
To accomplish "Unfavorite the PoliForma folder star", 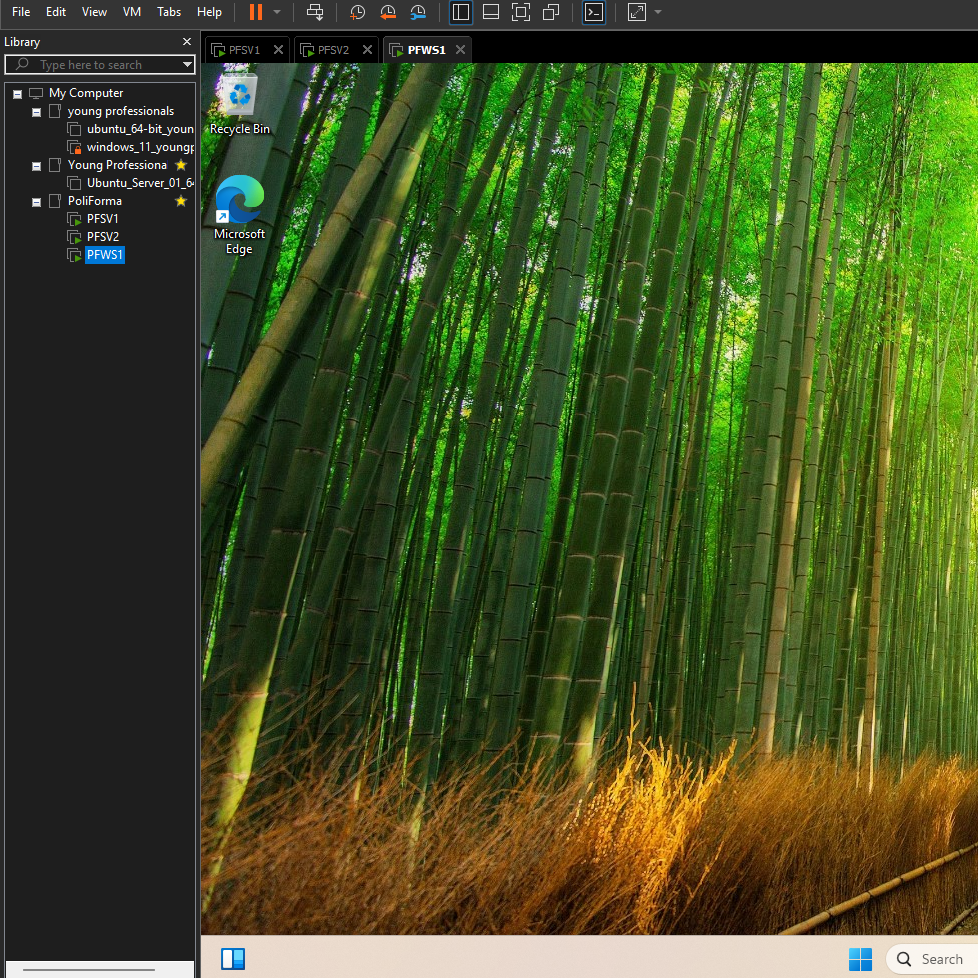I will click(x=181, y=201).
